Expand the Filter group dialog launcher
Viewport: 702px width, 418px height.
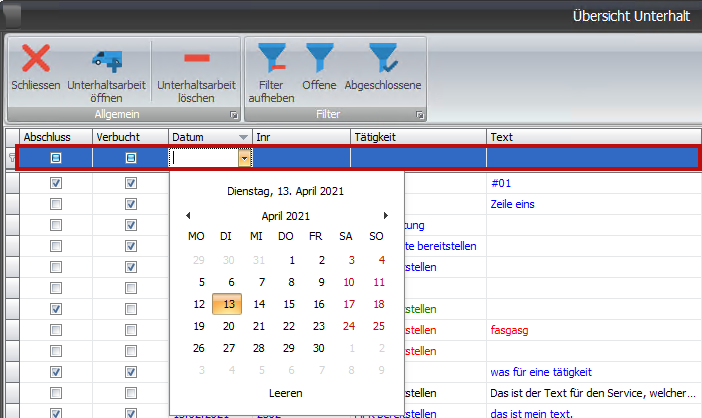point(419,116)
